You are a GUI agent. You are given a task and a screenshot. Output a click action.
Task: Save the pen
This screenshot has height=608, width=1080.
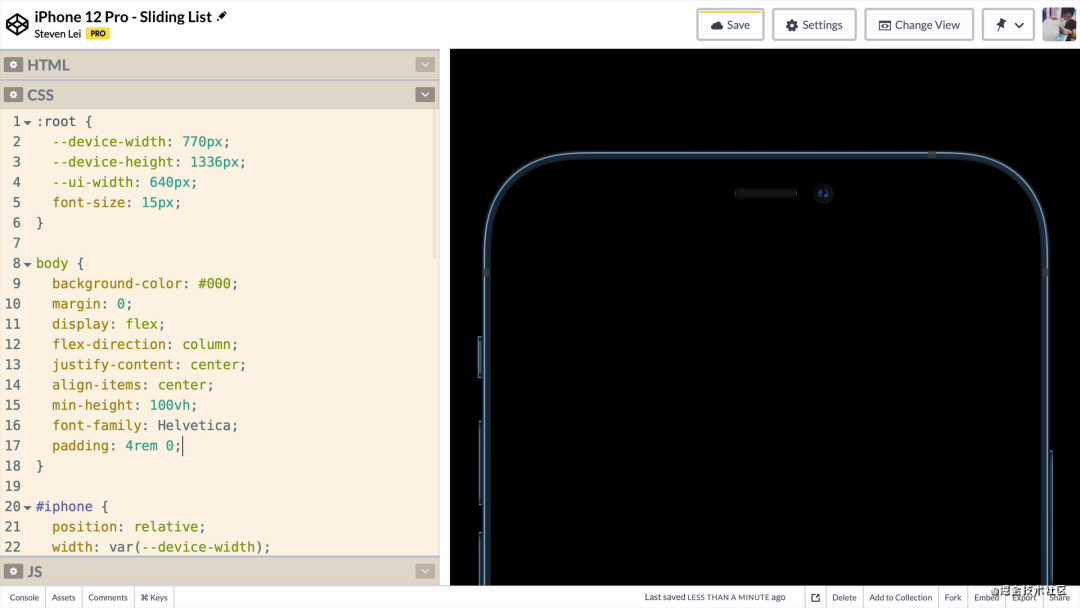730,25
